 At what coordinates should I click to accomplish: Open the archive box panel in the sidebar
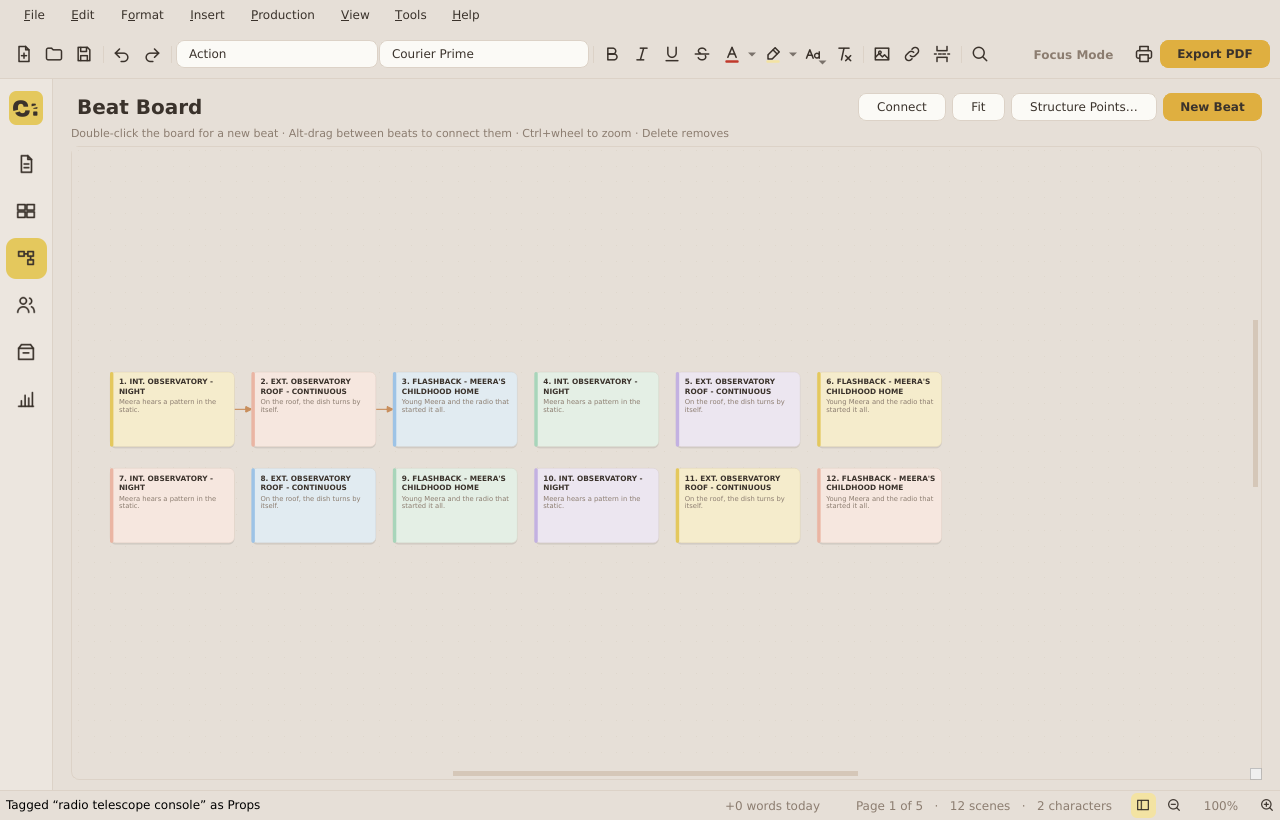(x=26, y=352)
